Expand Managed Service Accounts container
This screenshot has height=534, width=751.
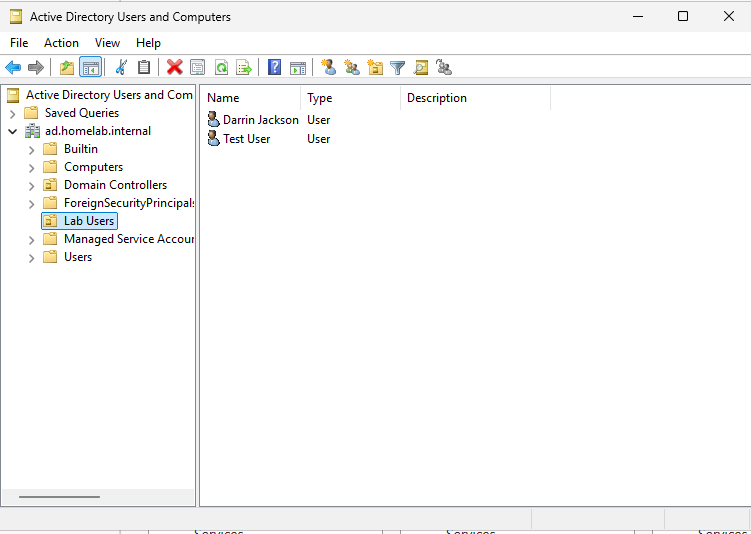coord(32,240)
